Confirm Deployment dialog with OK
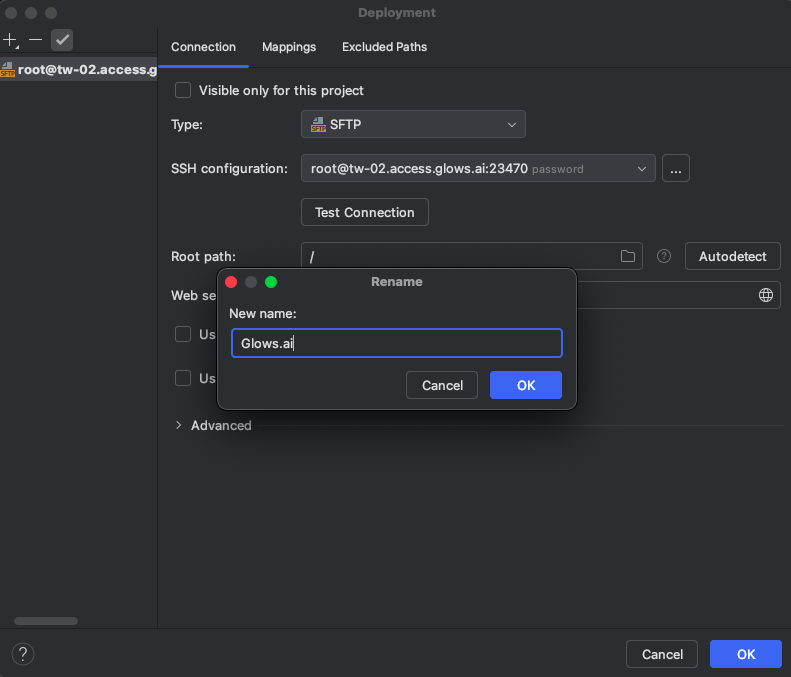The height and width of the screenshot is (677, 791). (746, 654)
